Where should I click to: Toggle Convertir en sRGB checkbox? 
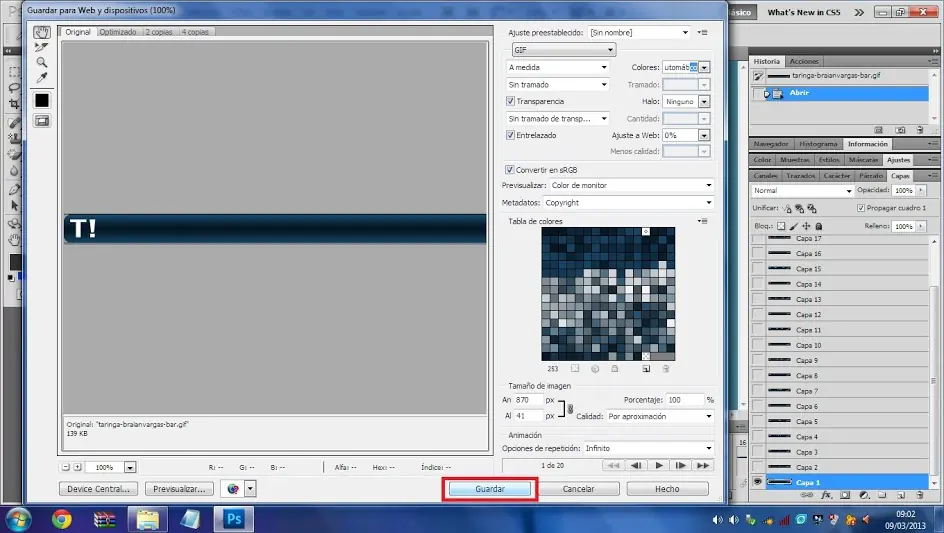510,170
